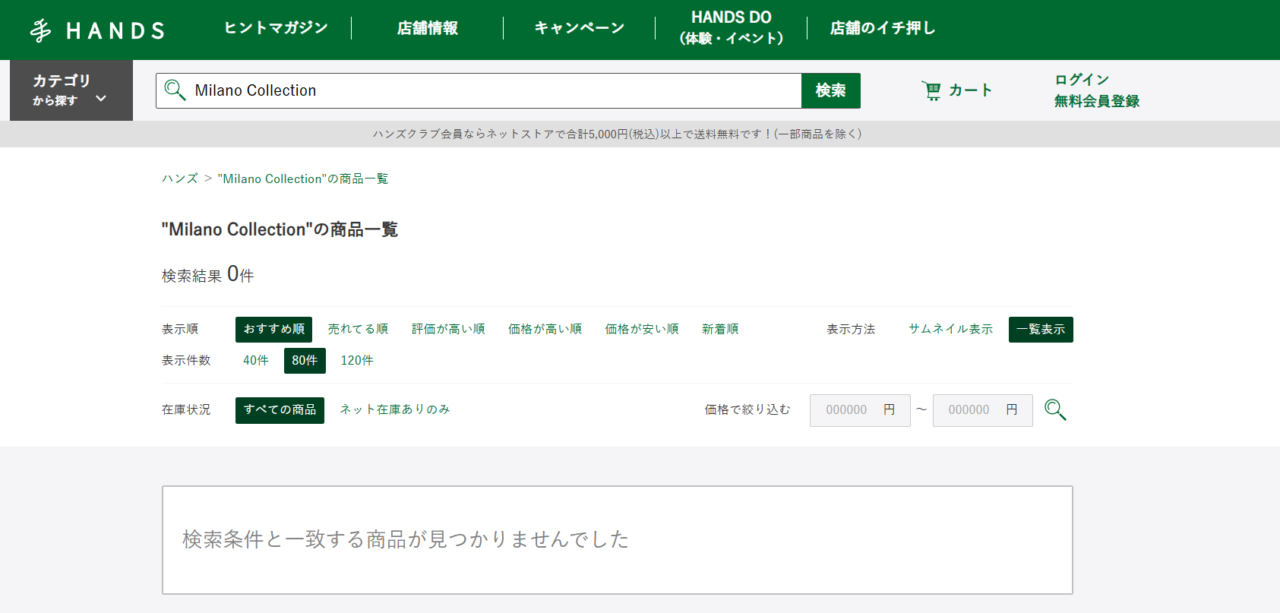Open キャンペーン menu item
This screenshot has height=613, width=1280.
(x=579, y=28)
